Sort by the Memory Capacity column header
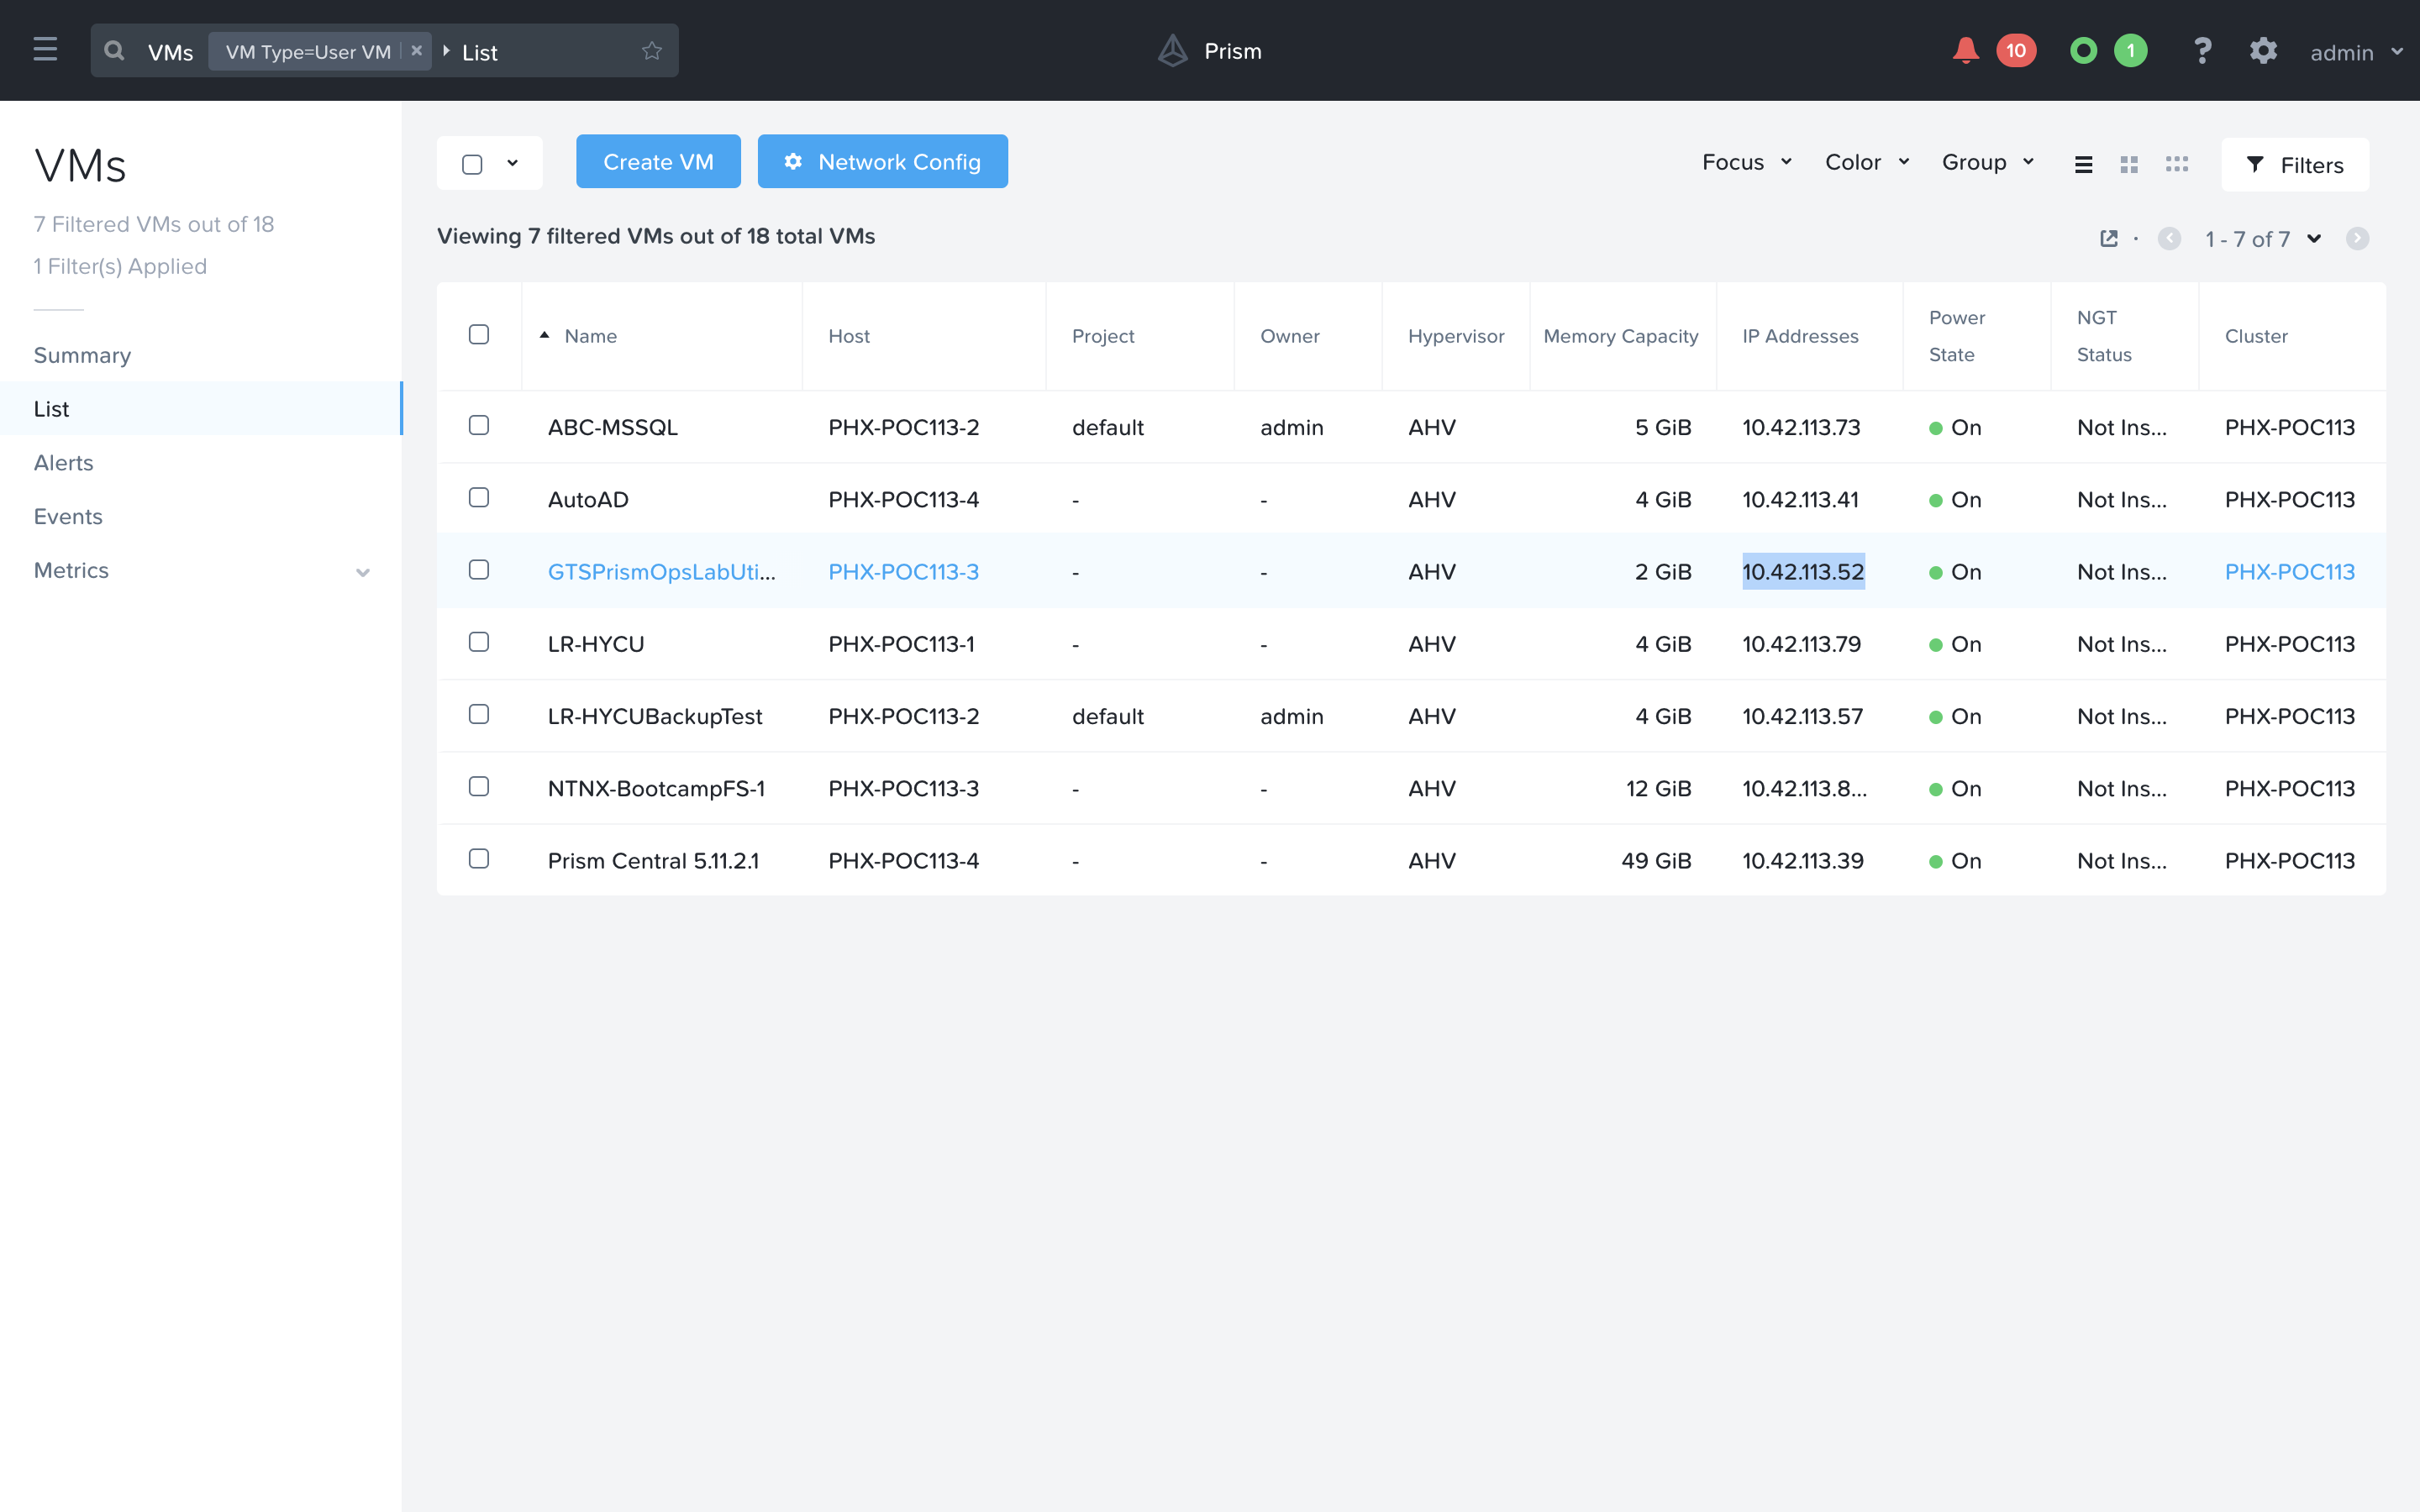The height and width of the screenshot is (1512, 2420). (x=1620, y=336)
